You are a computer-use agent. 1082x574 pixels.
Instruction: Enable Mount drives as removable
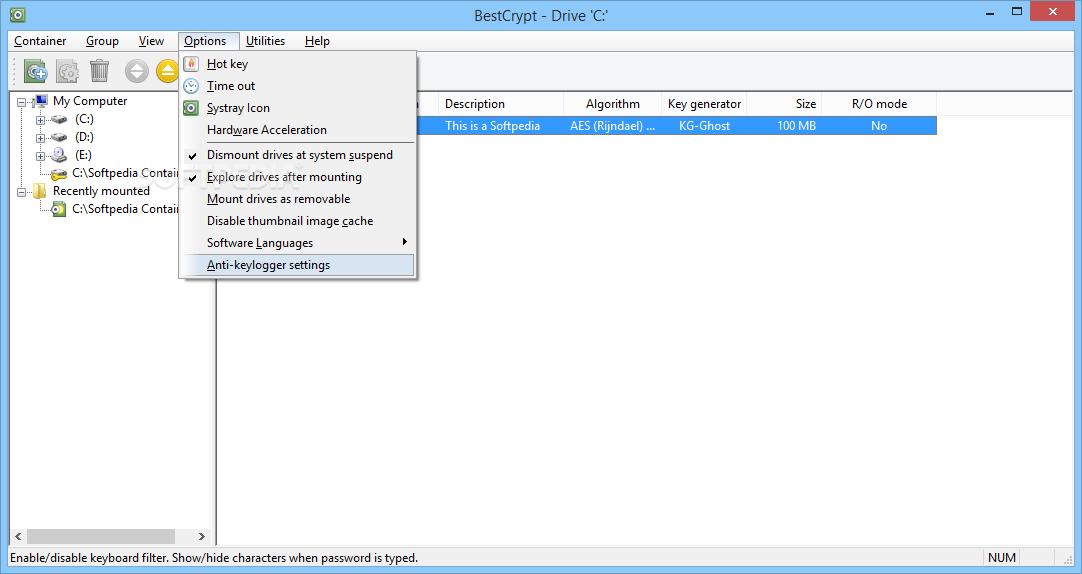coord(298,199)
